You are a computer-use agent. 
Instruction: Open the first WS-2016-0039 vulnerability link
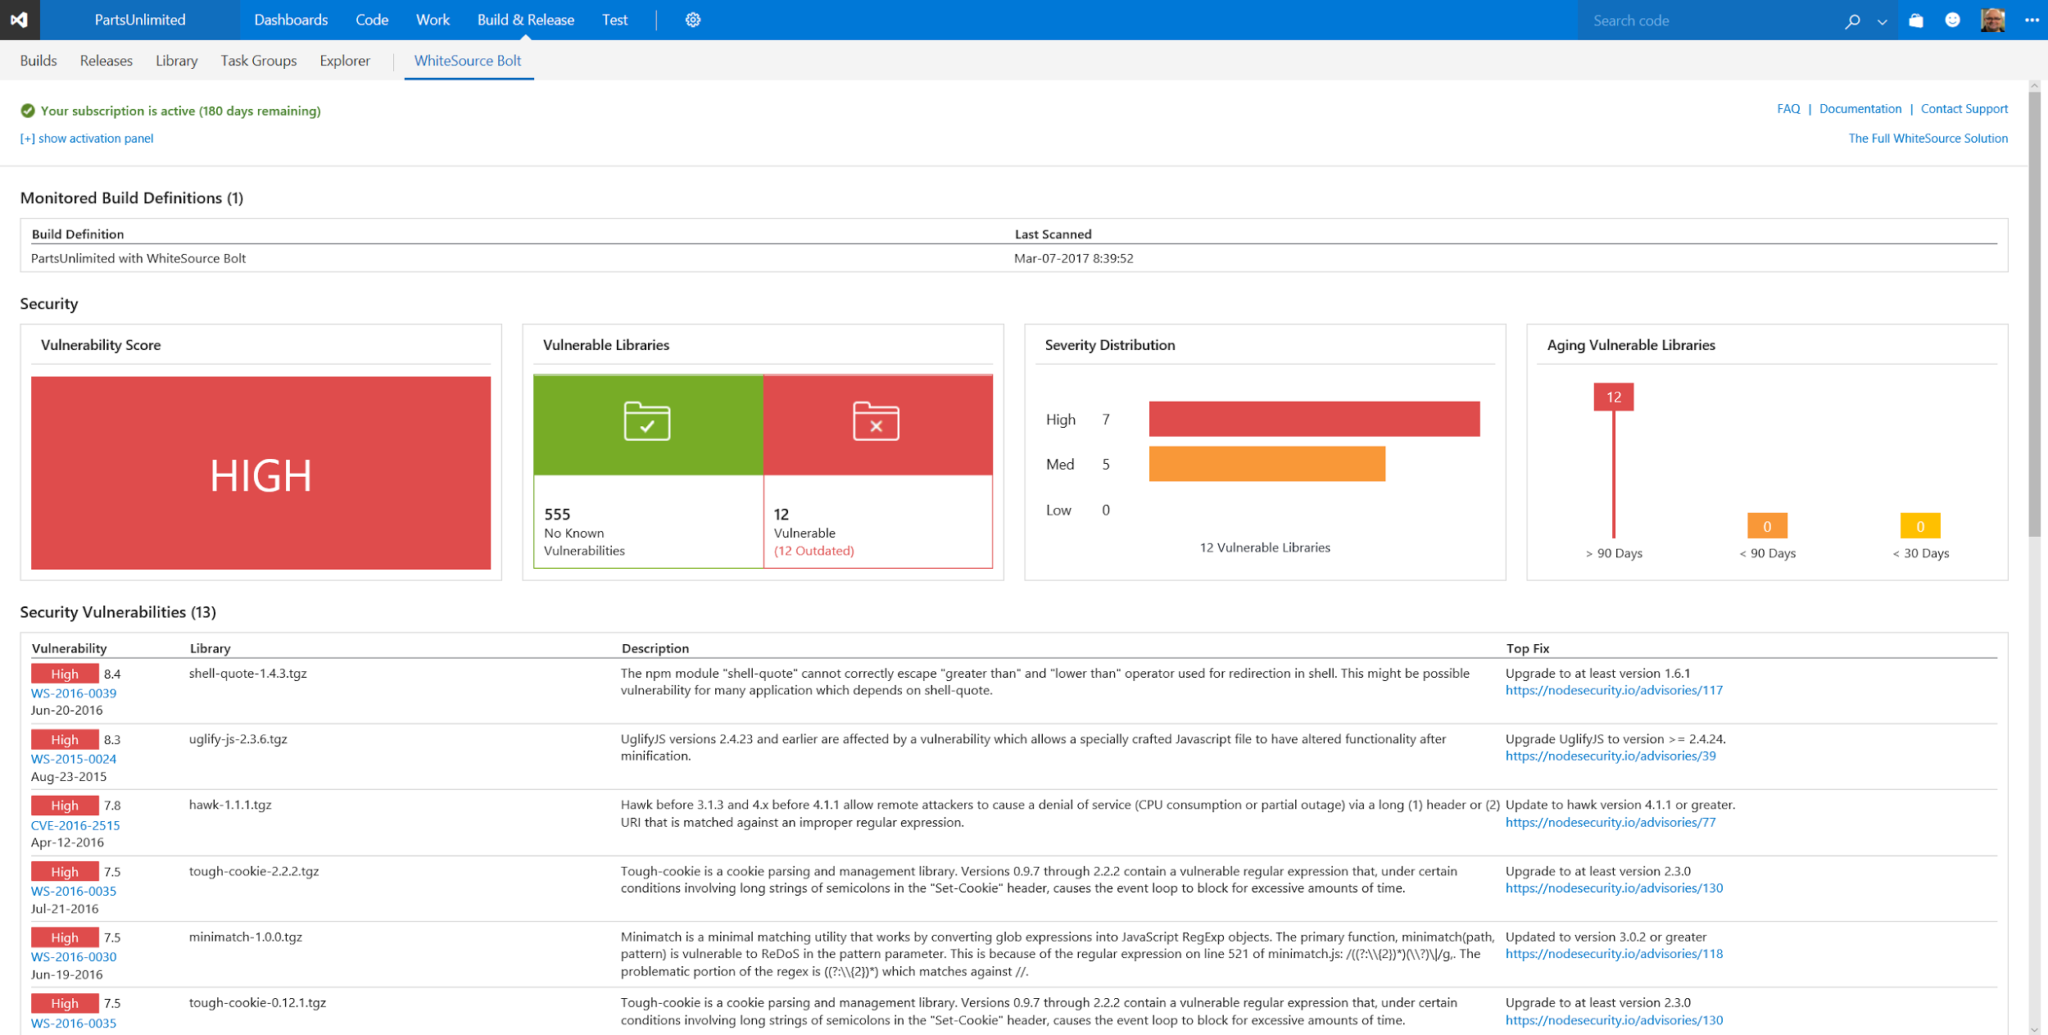pyautogui.click(x=74, y=693)
